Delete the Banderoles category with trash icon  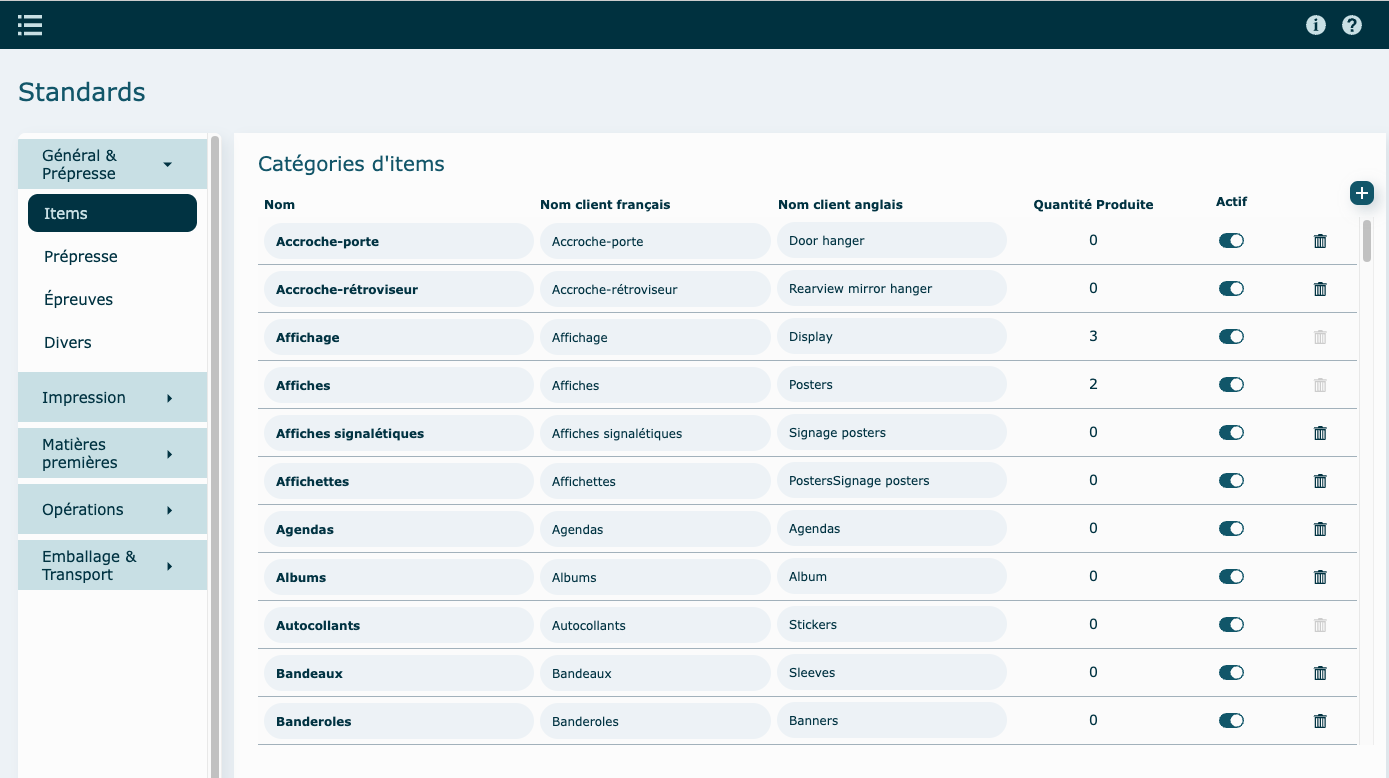1319,721
